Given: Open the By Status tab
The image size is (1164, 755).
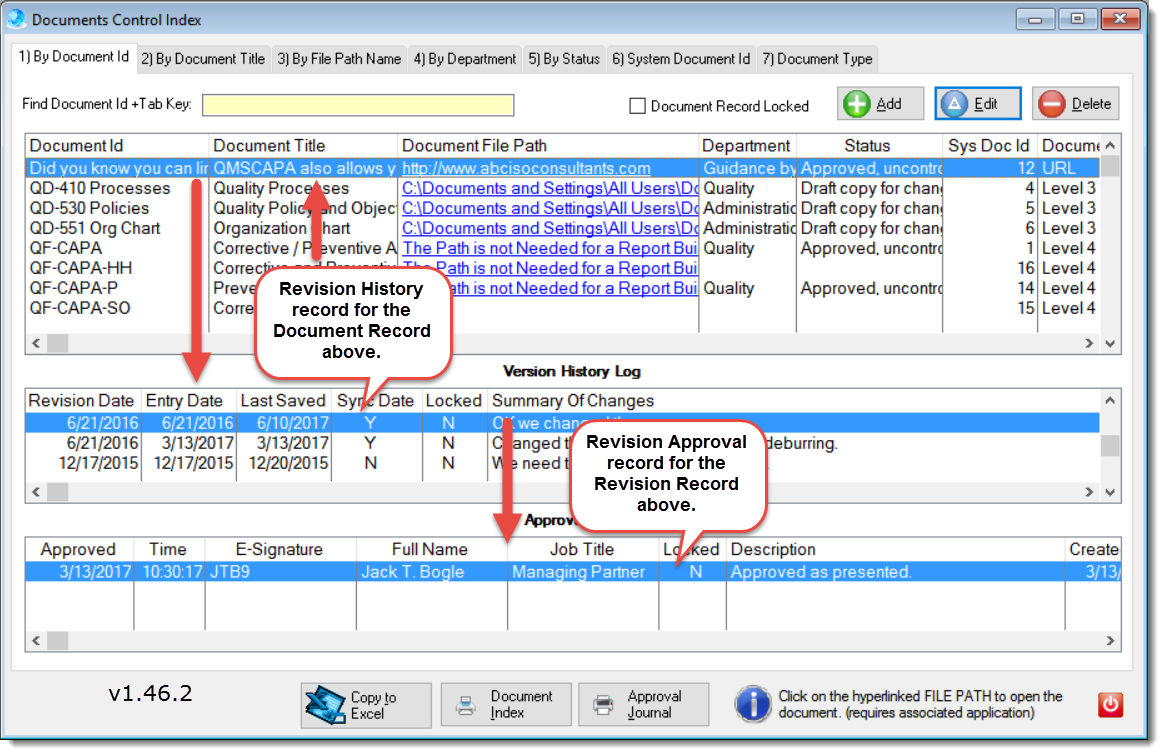Looking at the screenshot, I should (563, 58).
